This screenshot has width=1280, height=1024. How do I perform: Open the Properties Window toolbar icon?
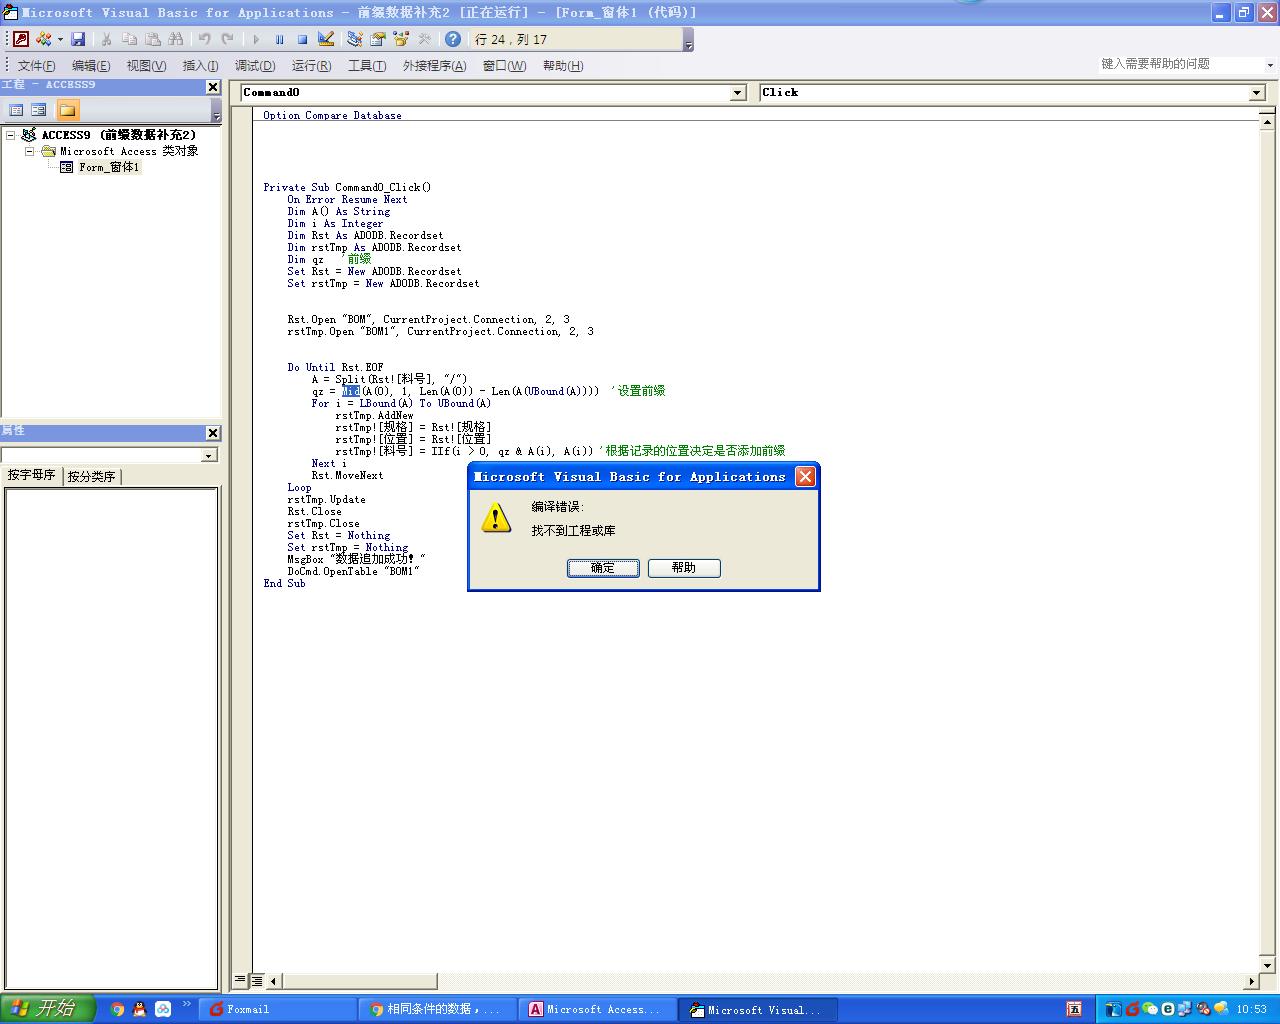(377, 39)
